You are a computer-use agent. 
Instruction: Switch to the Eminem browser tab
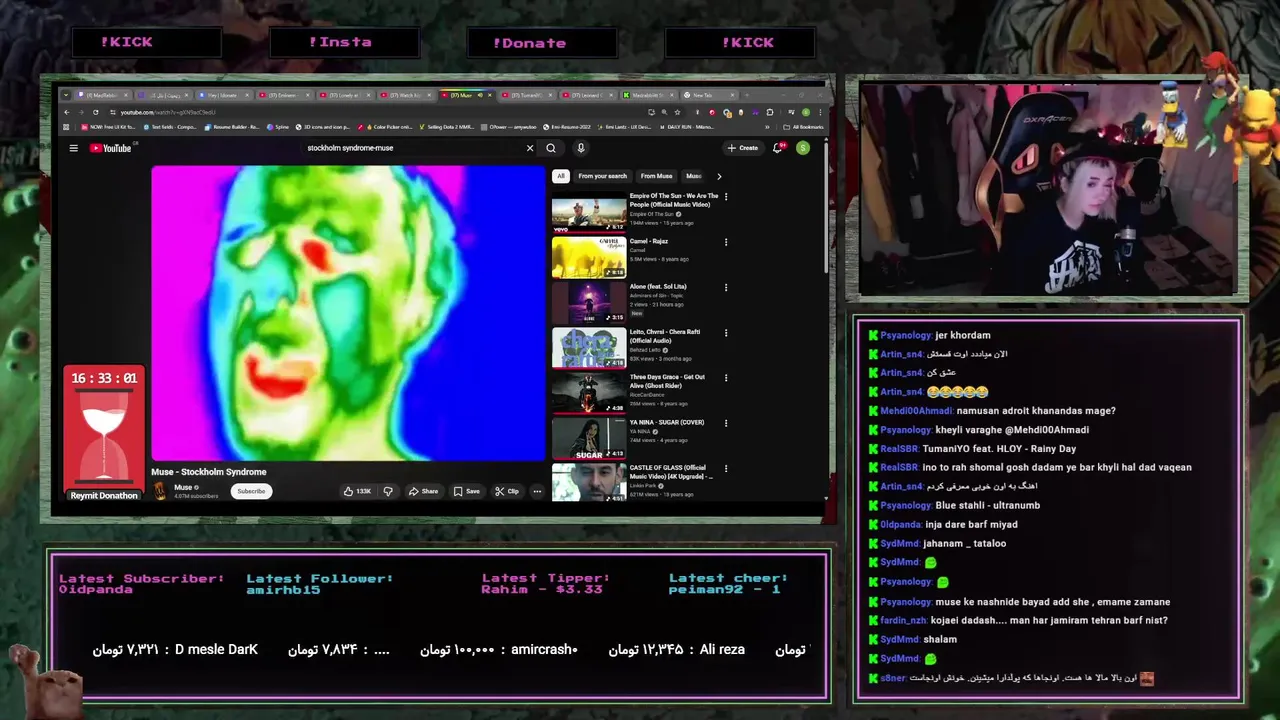point(284,95)
